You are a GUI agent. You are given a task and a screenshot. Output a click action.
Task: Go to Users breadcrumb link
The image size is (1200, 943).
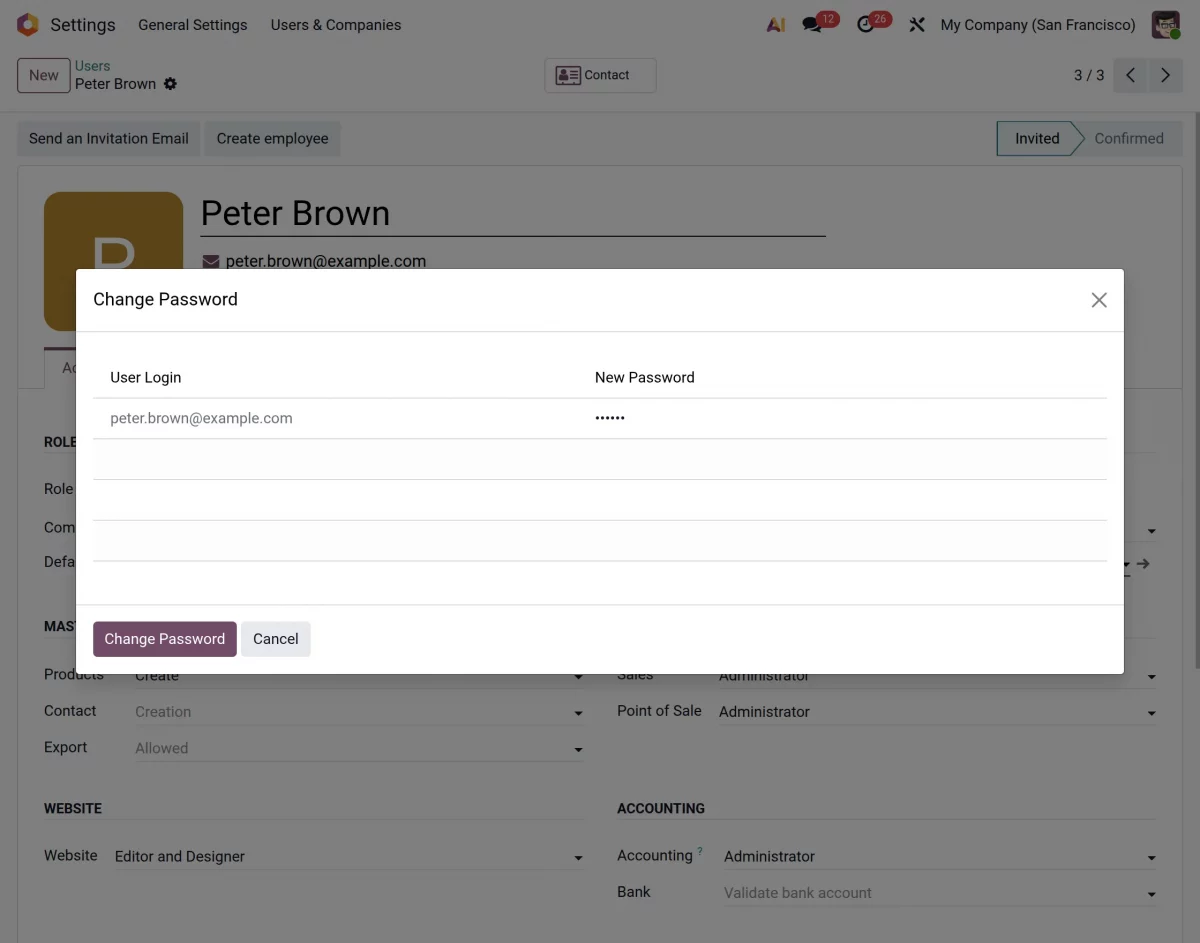click(93, 66)
